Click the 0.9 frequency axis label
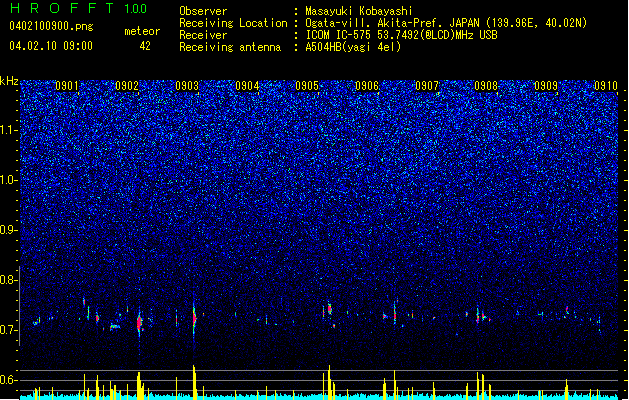Viewport: 629px width, 400px height. tap(9, 230)
